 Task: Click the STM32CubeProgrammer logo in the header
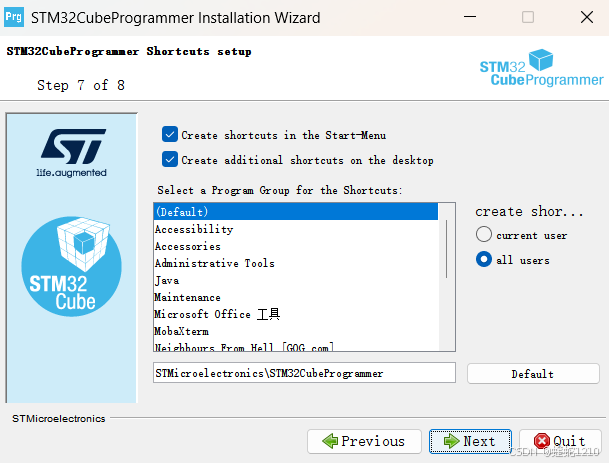click(541, 68)
